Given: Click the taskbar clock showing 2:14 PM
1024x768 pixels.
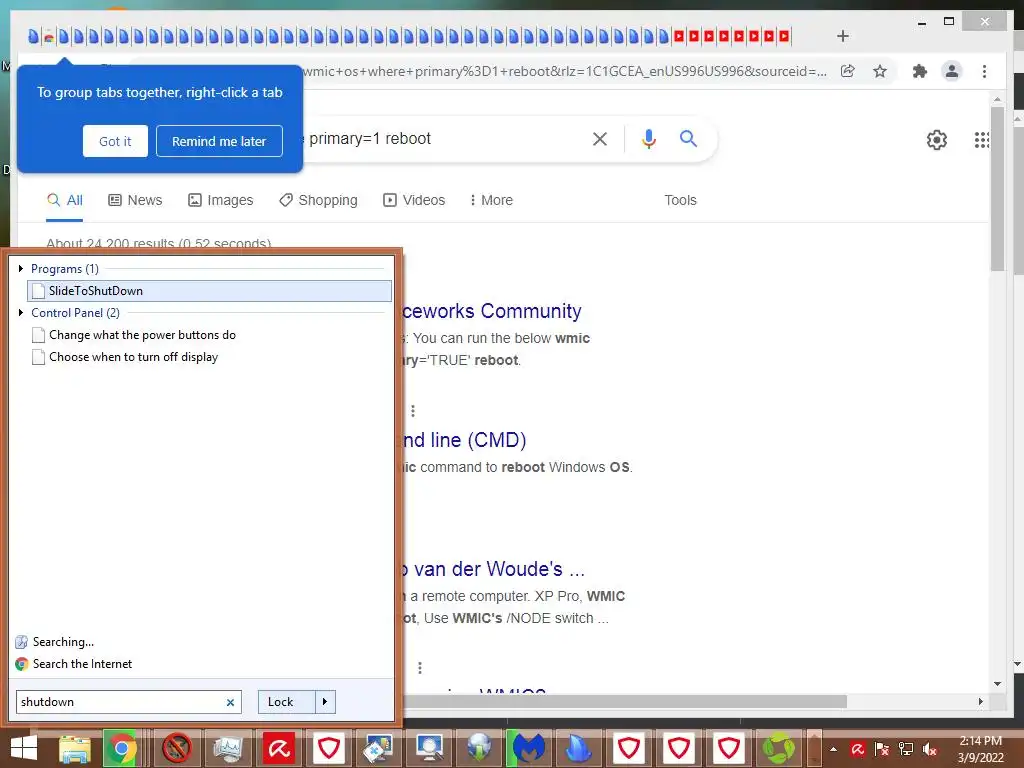Looking at the screenshot, I should [980, 749].
